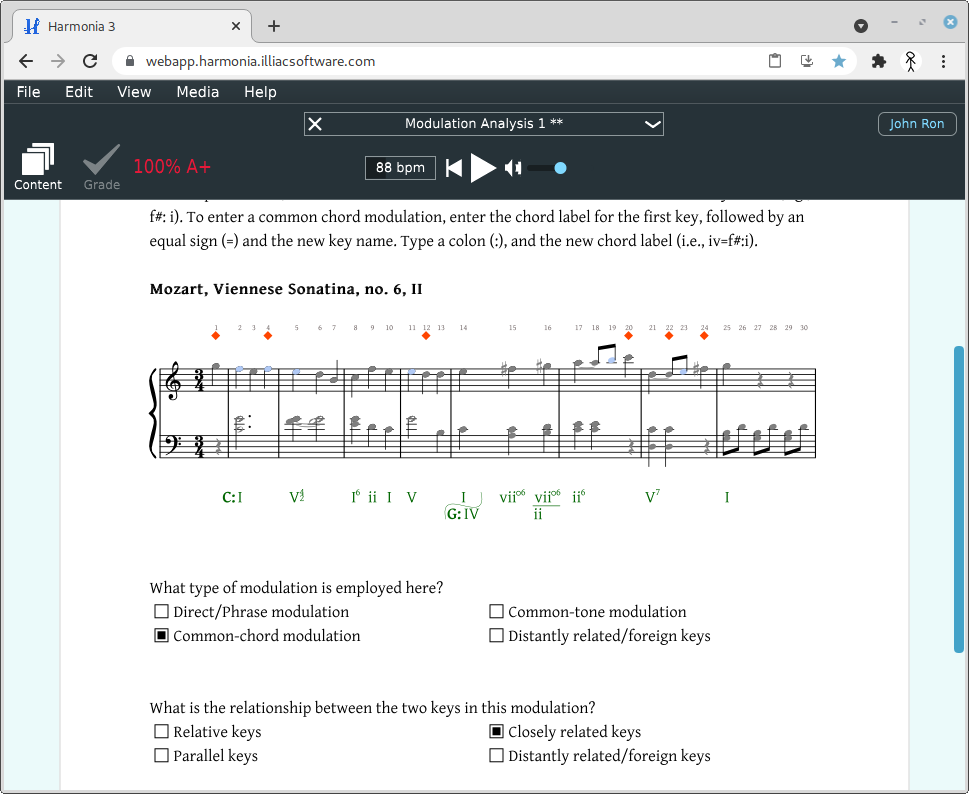
Task: Uncheck Common-chord modulation checkbox
Action: point(161,636)
